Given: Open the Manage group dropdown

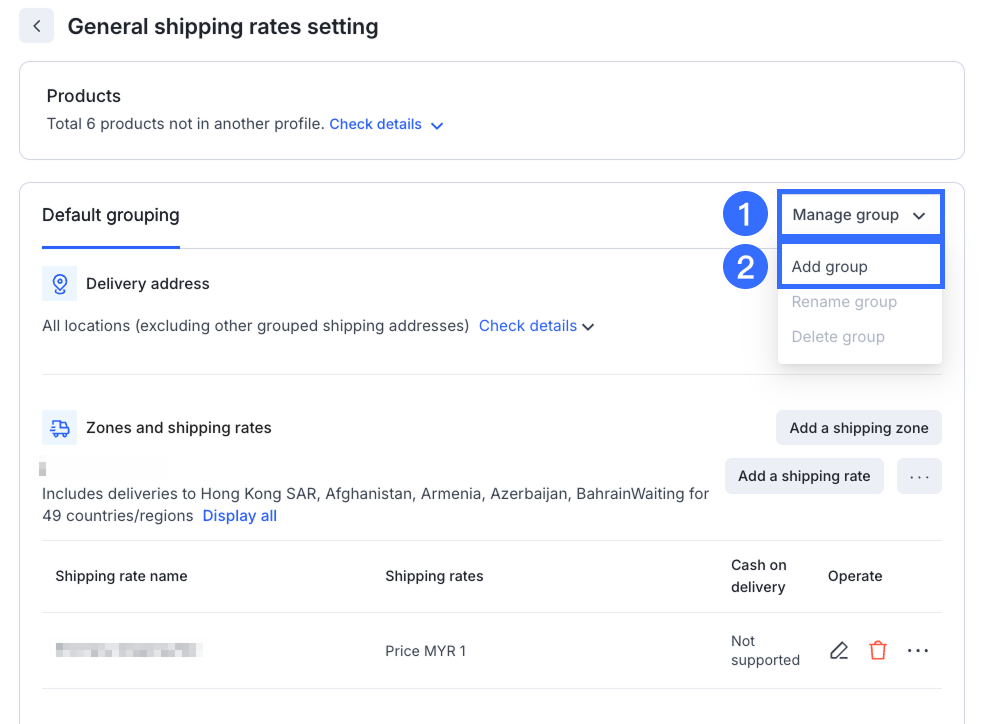Looking at the screenshot, I should pos(859,215).
